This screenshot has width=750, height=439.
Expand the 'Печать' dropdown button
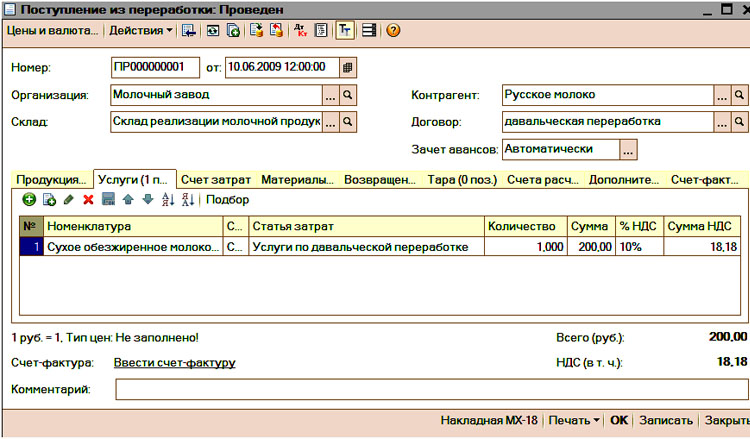click(574, 420)
